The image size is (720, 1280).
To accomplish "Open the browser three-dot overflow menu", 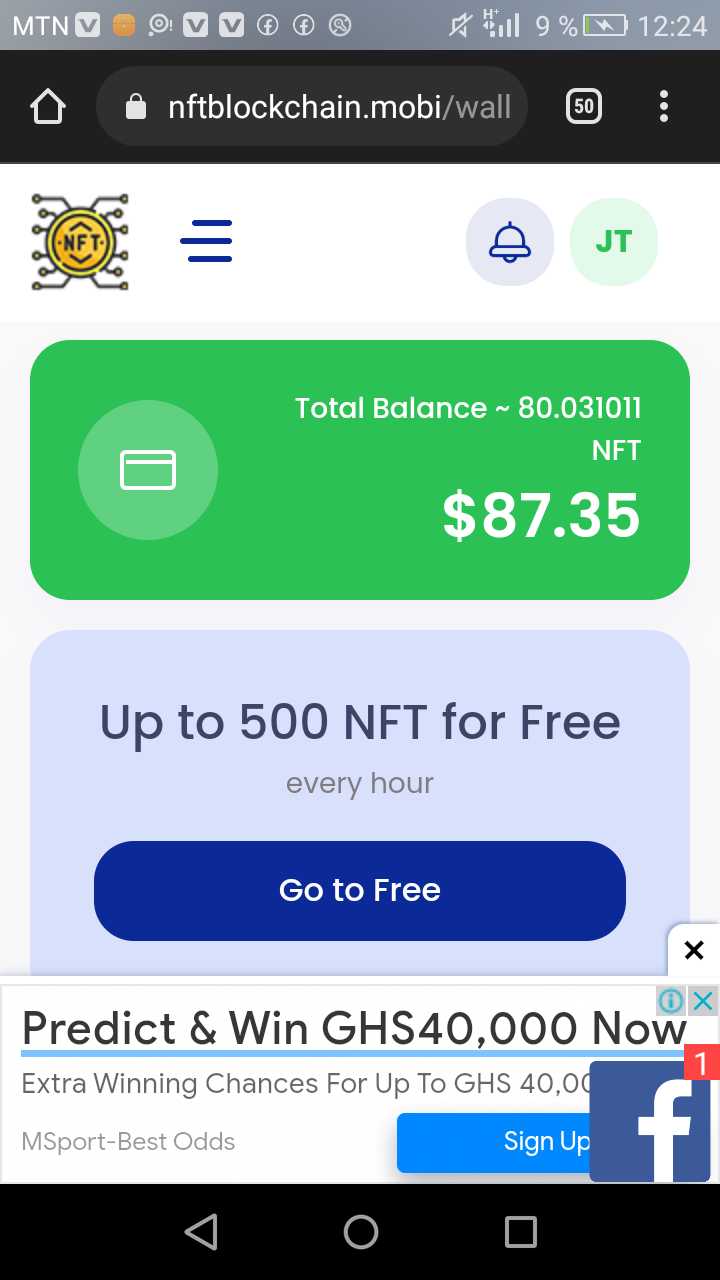I will tap(664, 106).
